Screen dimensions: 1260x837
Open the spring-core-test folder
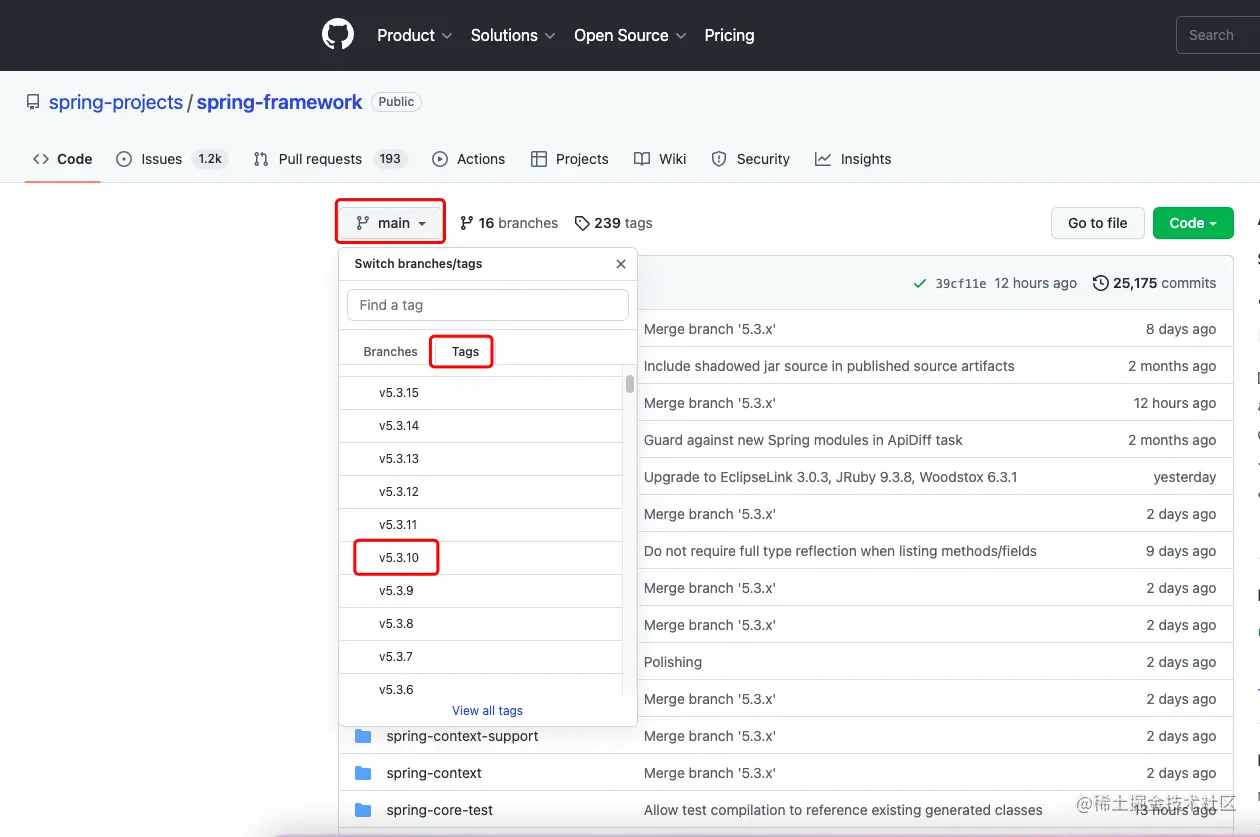440,810
